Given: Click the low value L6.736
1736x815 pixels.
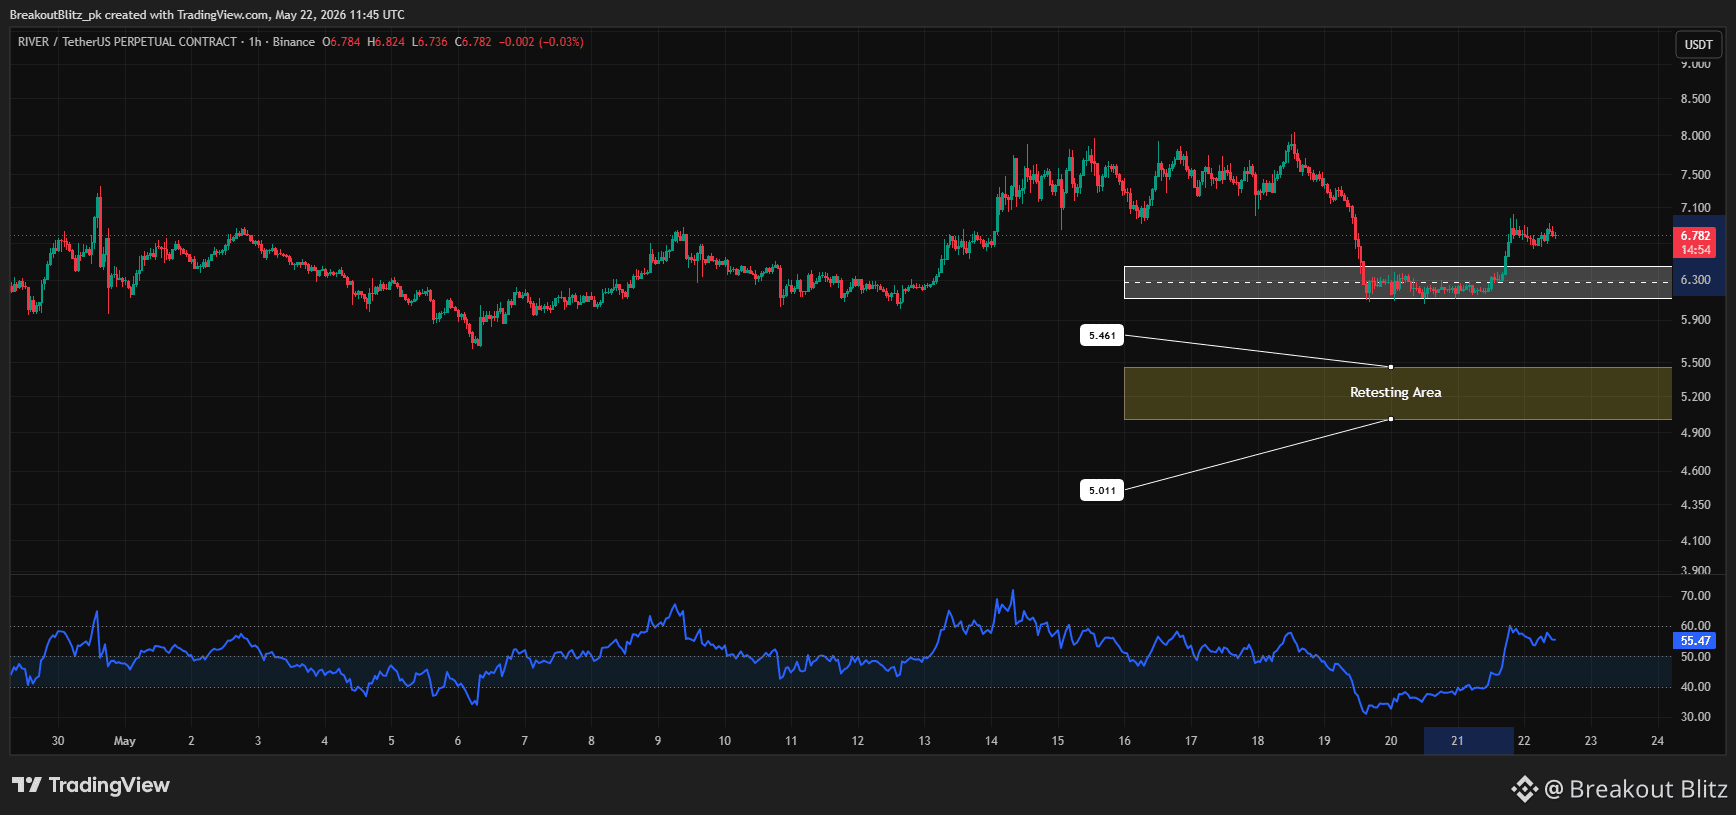Looking at the screenshot, I should tap(430, 42).
